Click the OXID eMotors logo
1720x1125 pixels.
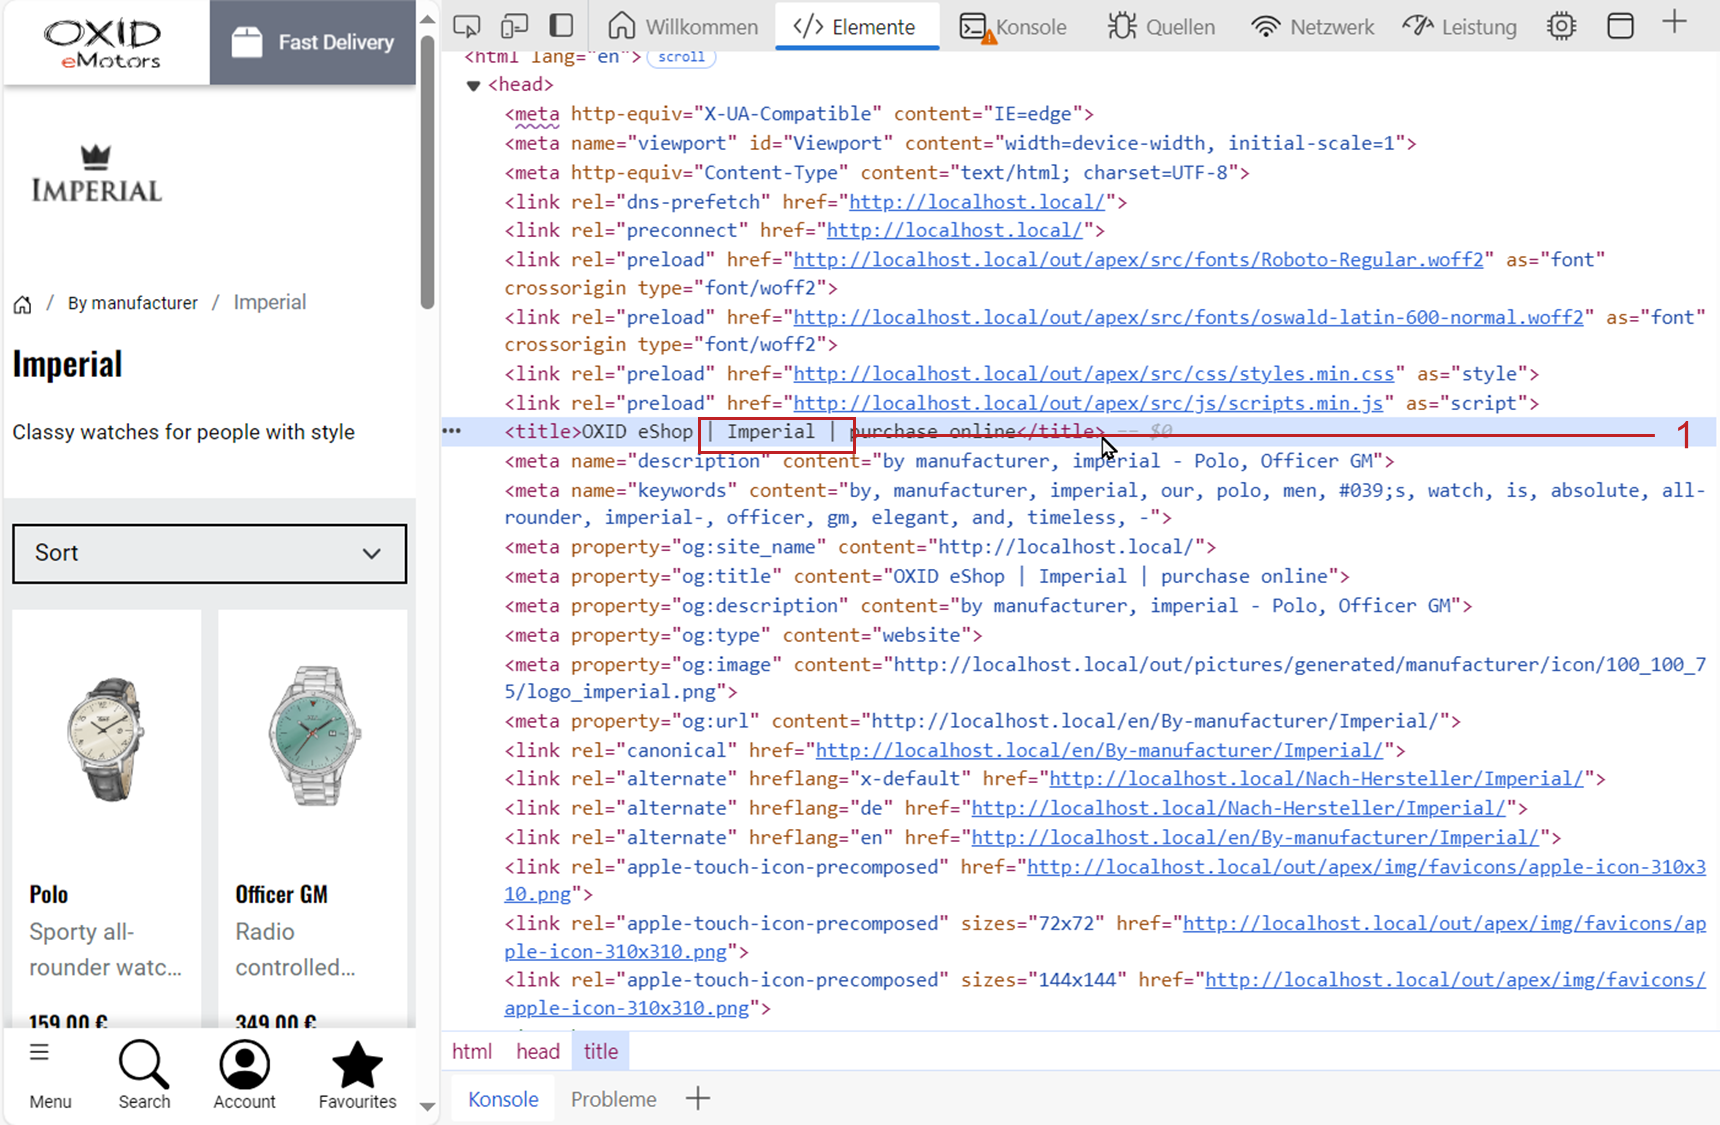pos(103,43)
